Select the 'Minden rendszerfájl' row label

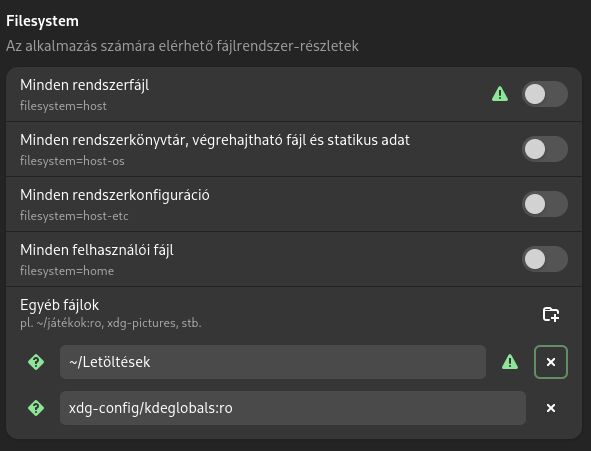click(84, 85)
